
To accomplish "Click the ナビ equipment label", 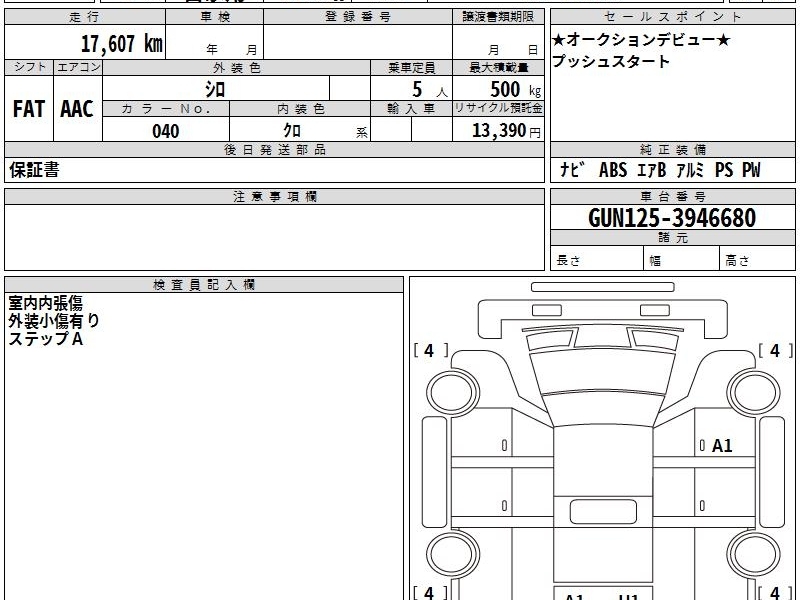I will pos(571,169).
